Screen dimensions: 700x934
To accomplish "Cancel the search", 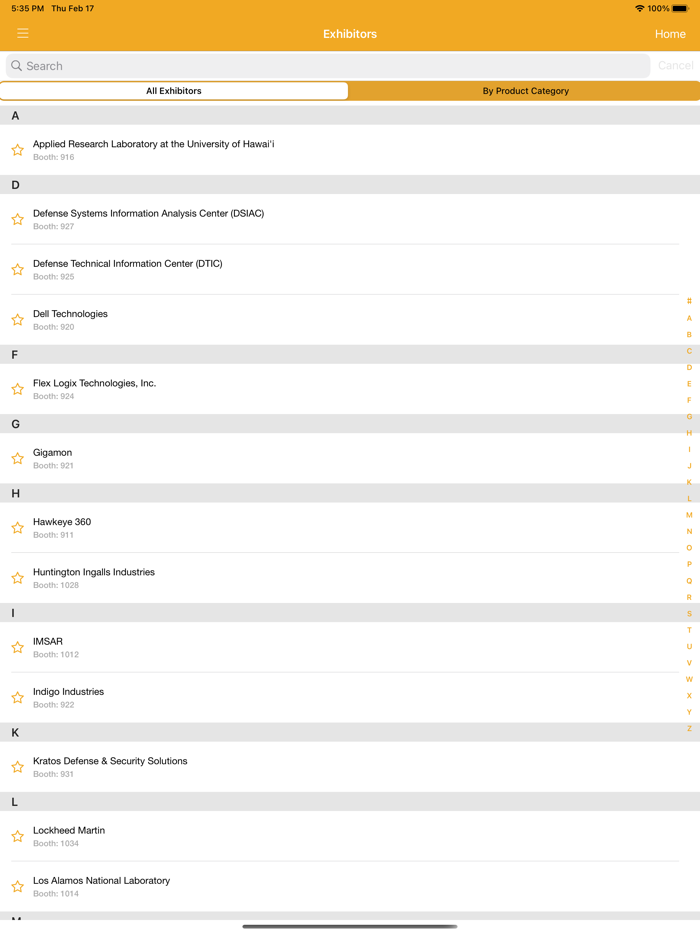I will click(x=675, y=66).
